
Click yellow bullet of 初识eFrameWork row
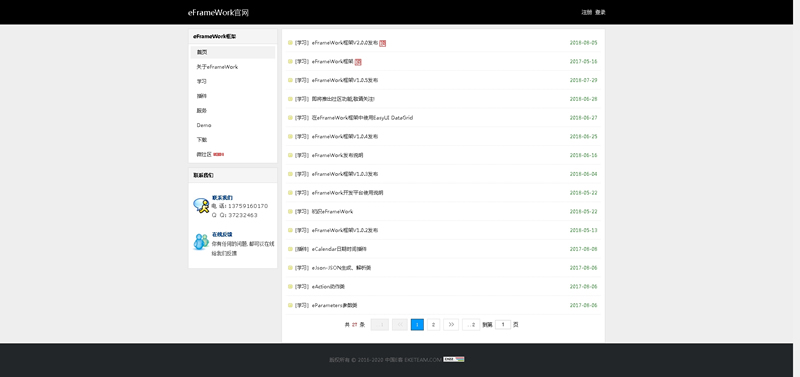point(290,211)
